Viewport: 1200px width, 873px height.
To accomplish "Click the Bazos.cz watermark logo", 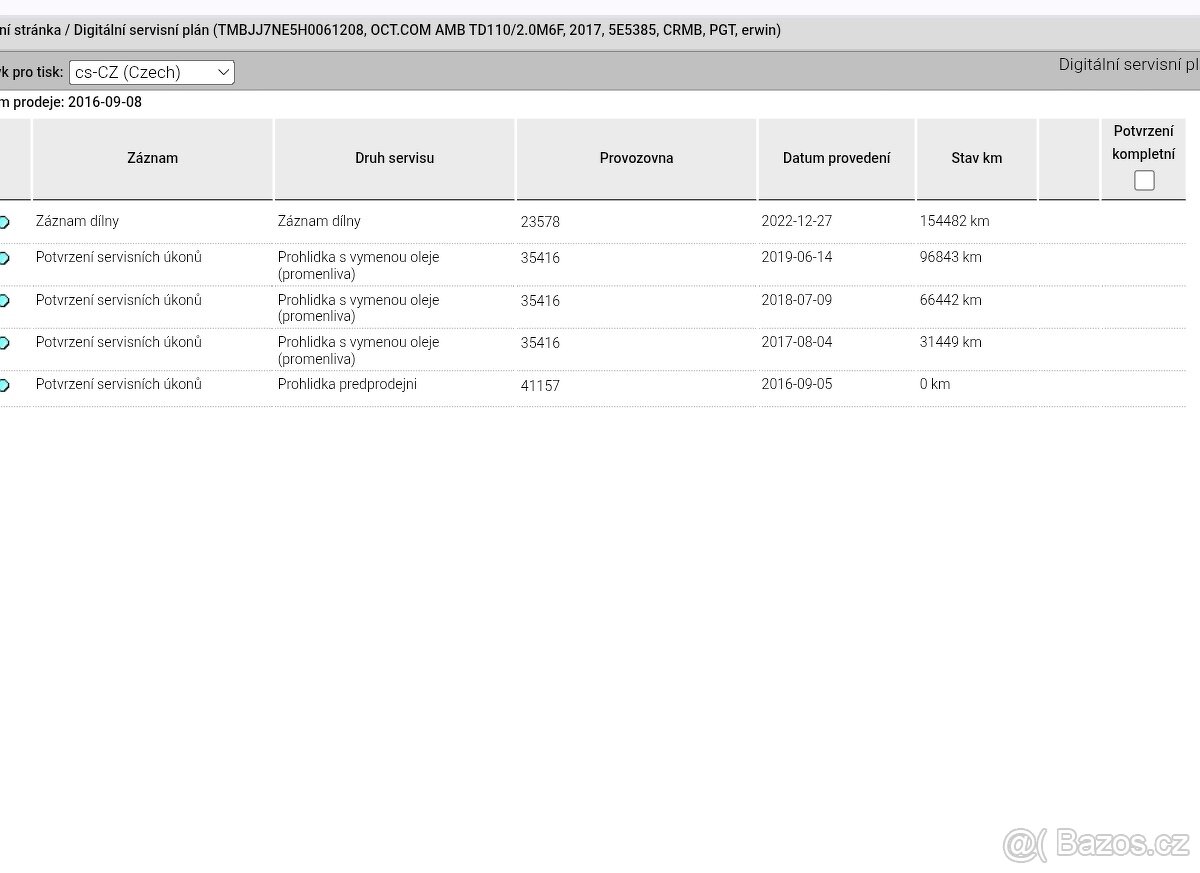I will click(x=1096, y=845).
